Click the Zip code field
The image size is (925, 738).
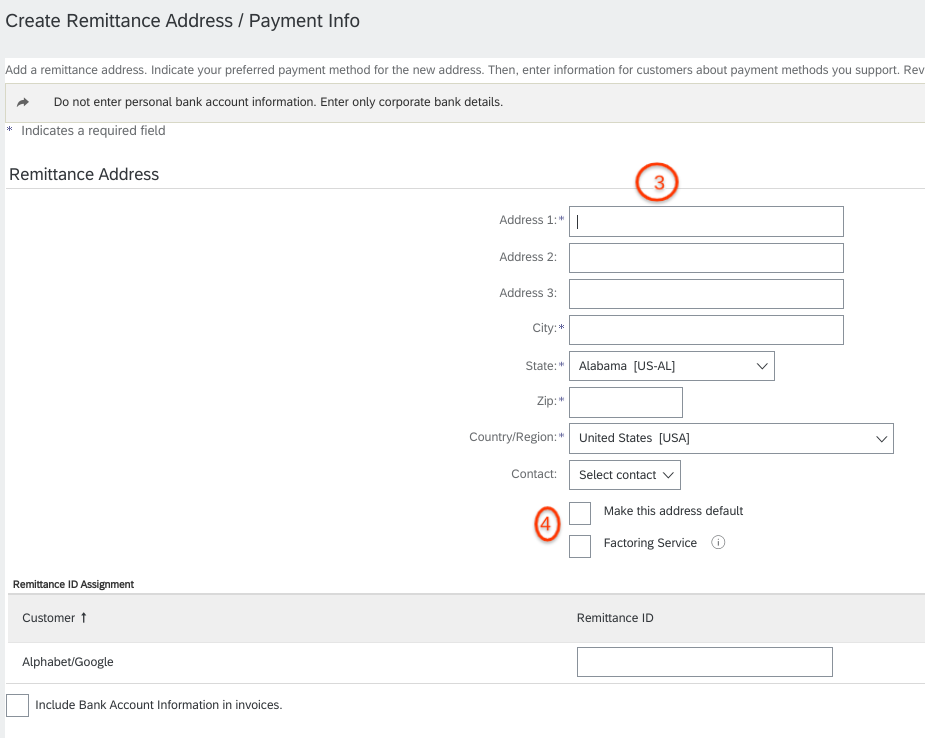point(625,402)
